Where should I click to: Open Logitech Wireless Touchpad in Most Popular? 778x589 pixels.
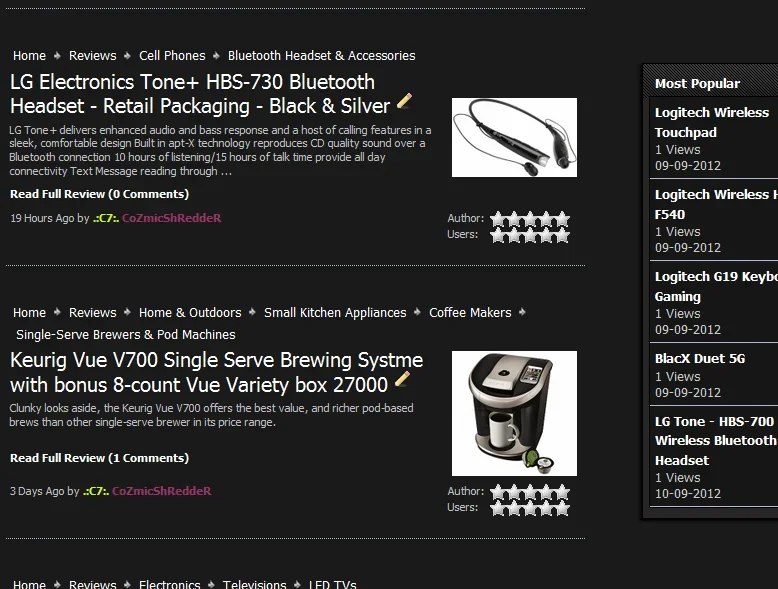[712, 123]
